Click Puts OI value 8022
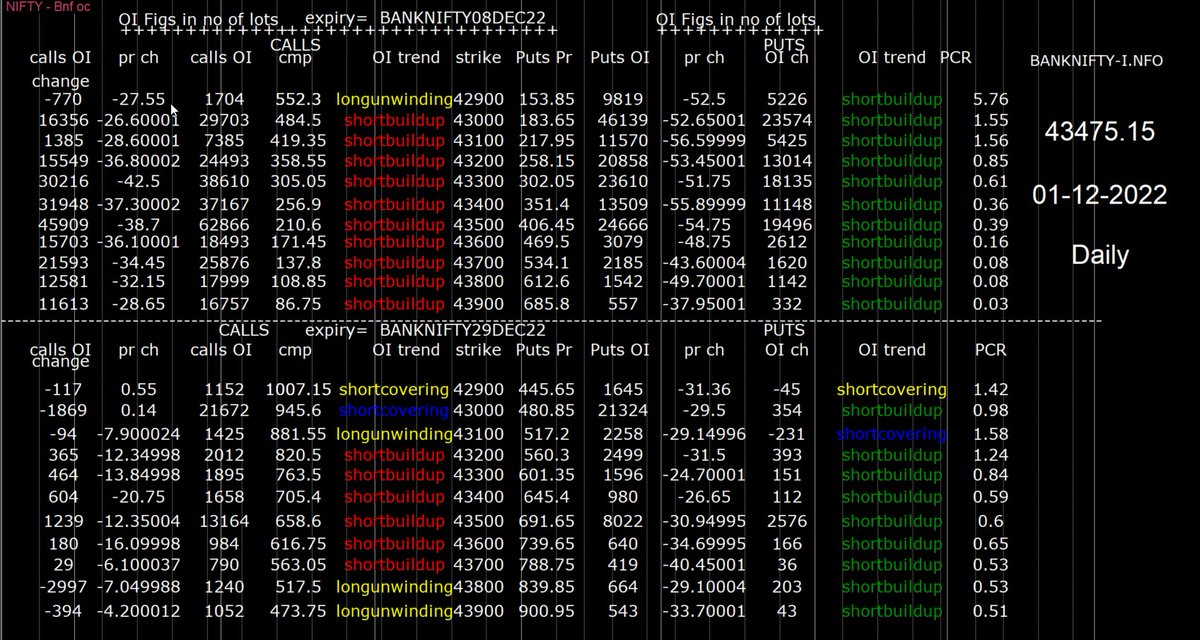The image size is (1200, 640). coord(623,520)
